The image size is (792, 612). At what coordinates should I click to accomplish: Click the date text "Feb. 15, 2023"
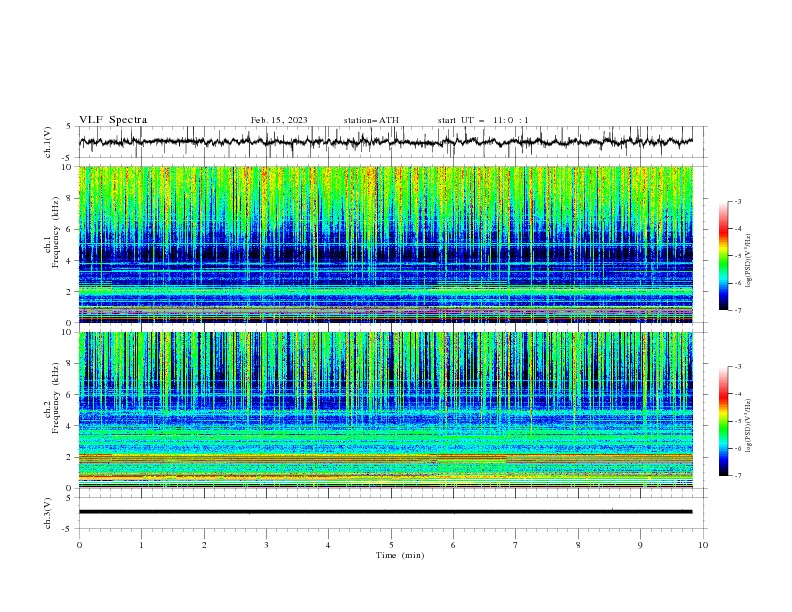(279, 120)
